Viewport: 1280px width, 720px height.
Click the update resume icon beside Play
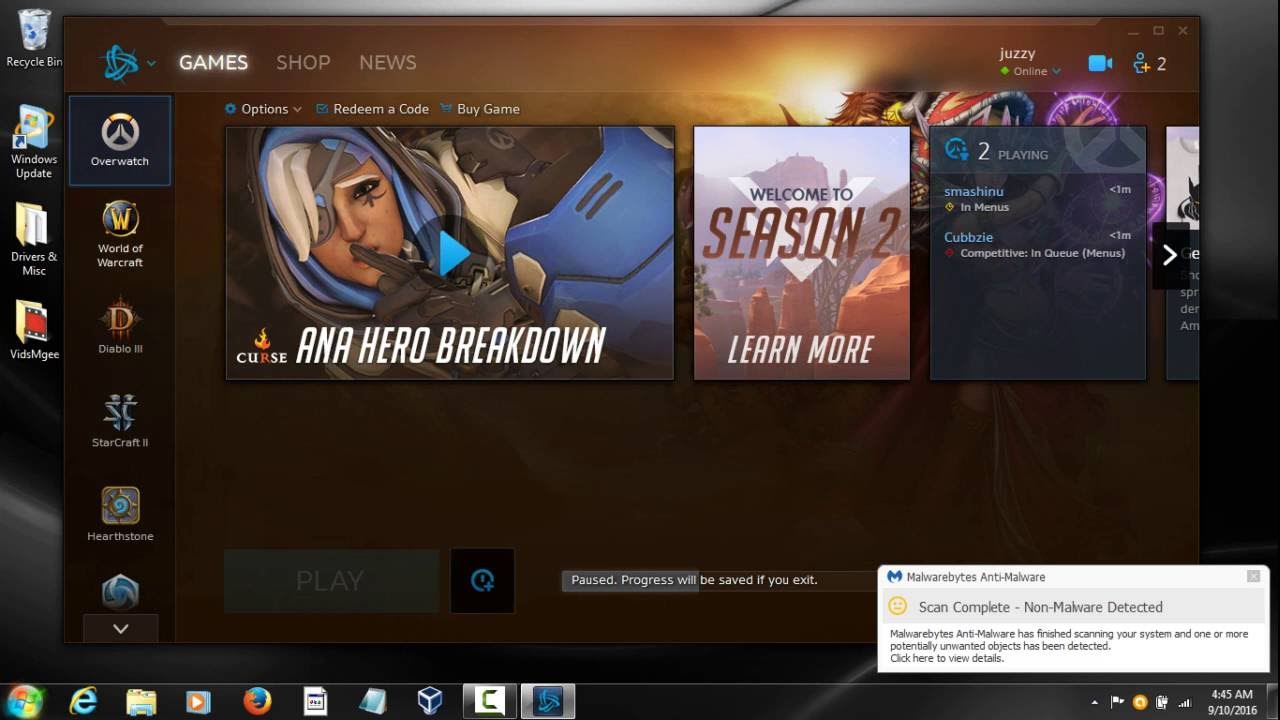click(482, 580)
